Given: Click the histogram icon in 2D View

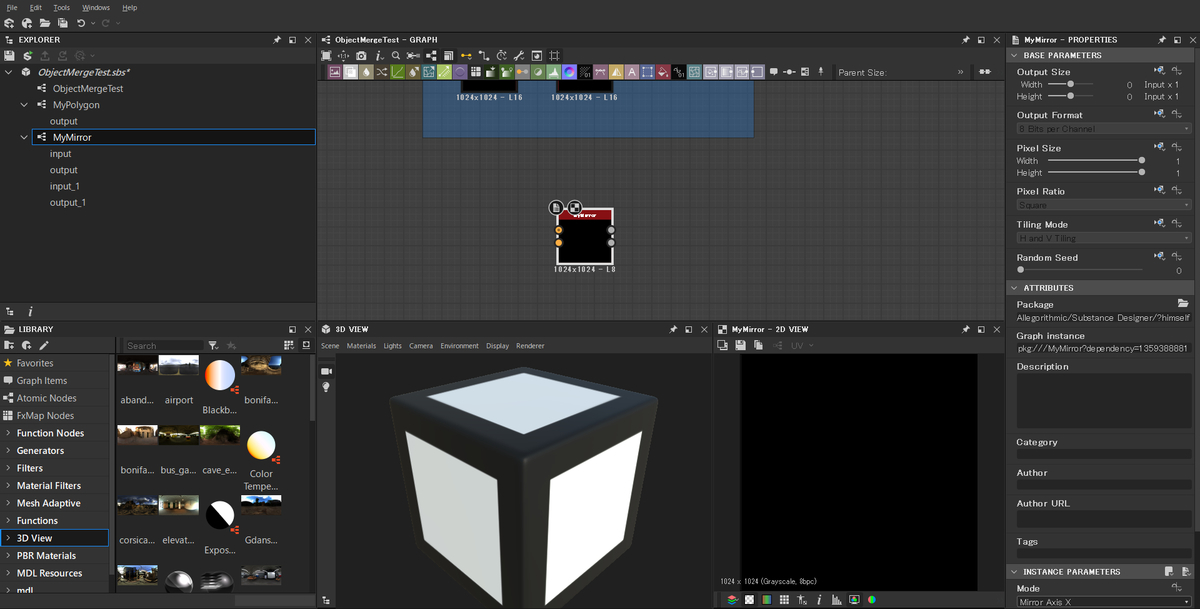Looking at the screenshot, I should (x=836, y=600).
